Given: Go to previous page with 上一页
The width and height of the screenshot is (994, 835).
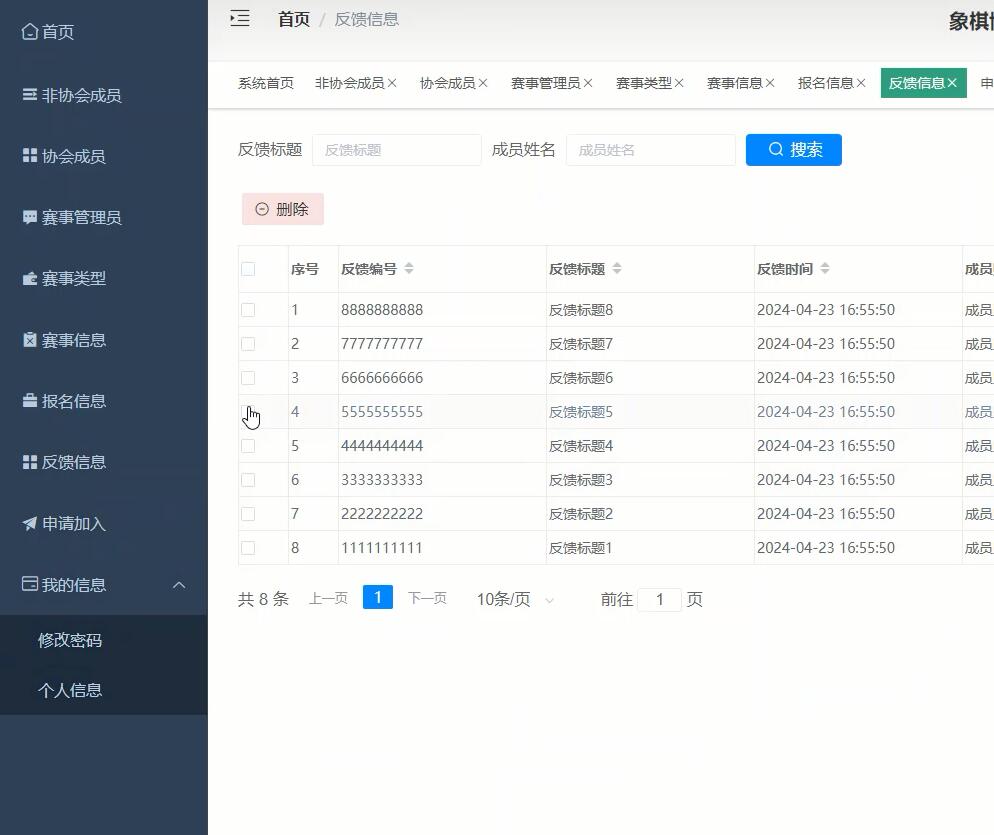Looking at the screenshot, I should pos(328,598).
